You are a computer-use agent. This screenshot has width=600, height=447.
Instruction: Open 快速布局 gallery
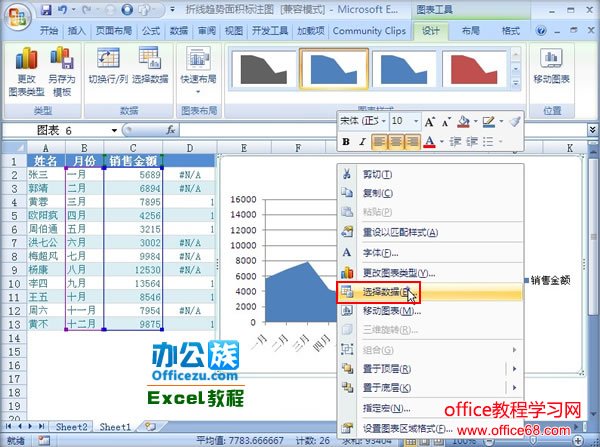point(198,71)
